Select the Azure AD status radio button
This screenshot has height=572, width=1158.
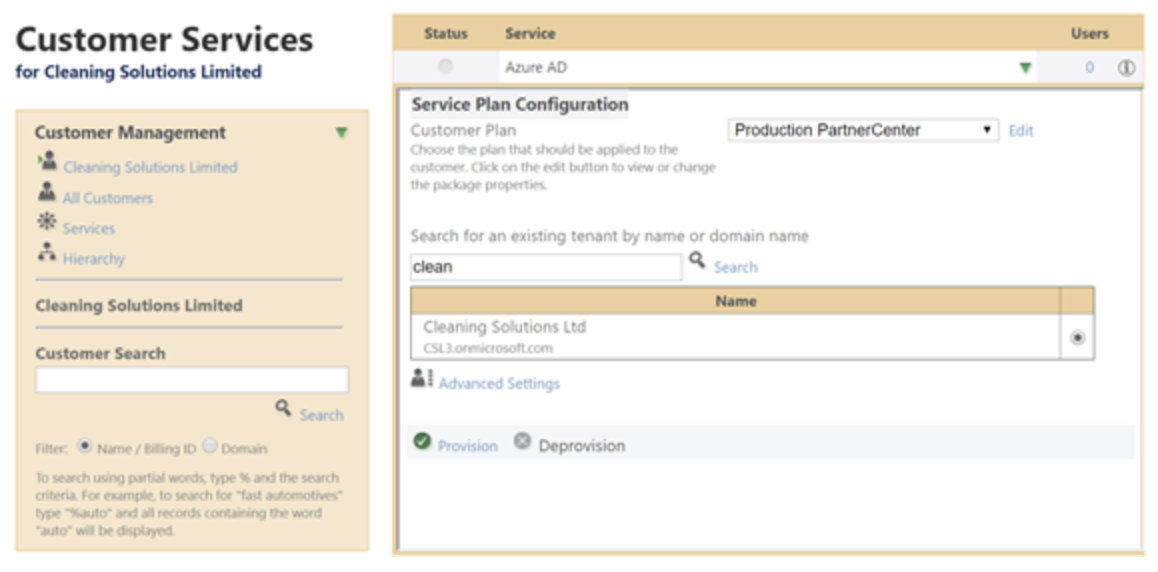tap(445, 67)
